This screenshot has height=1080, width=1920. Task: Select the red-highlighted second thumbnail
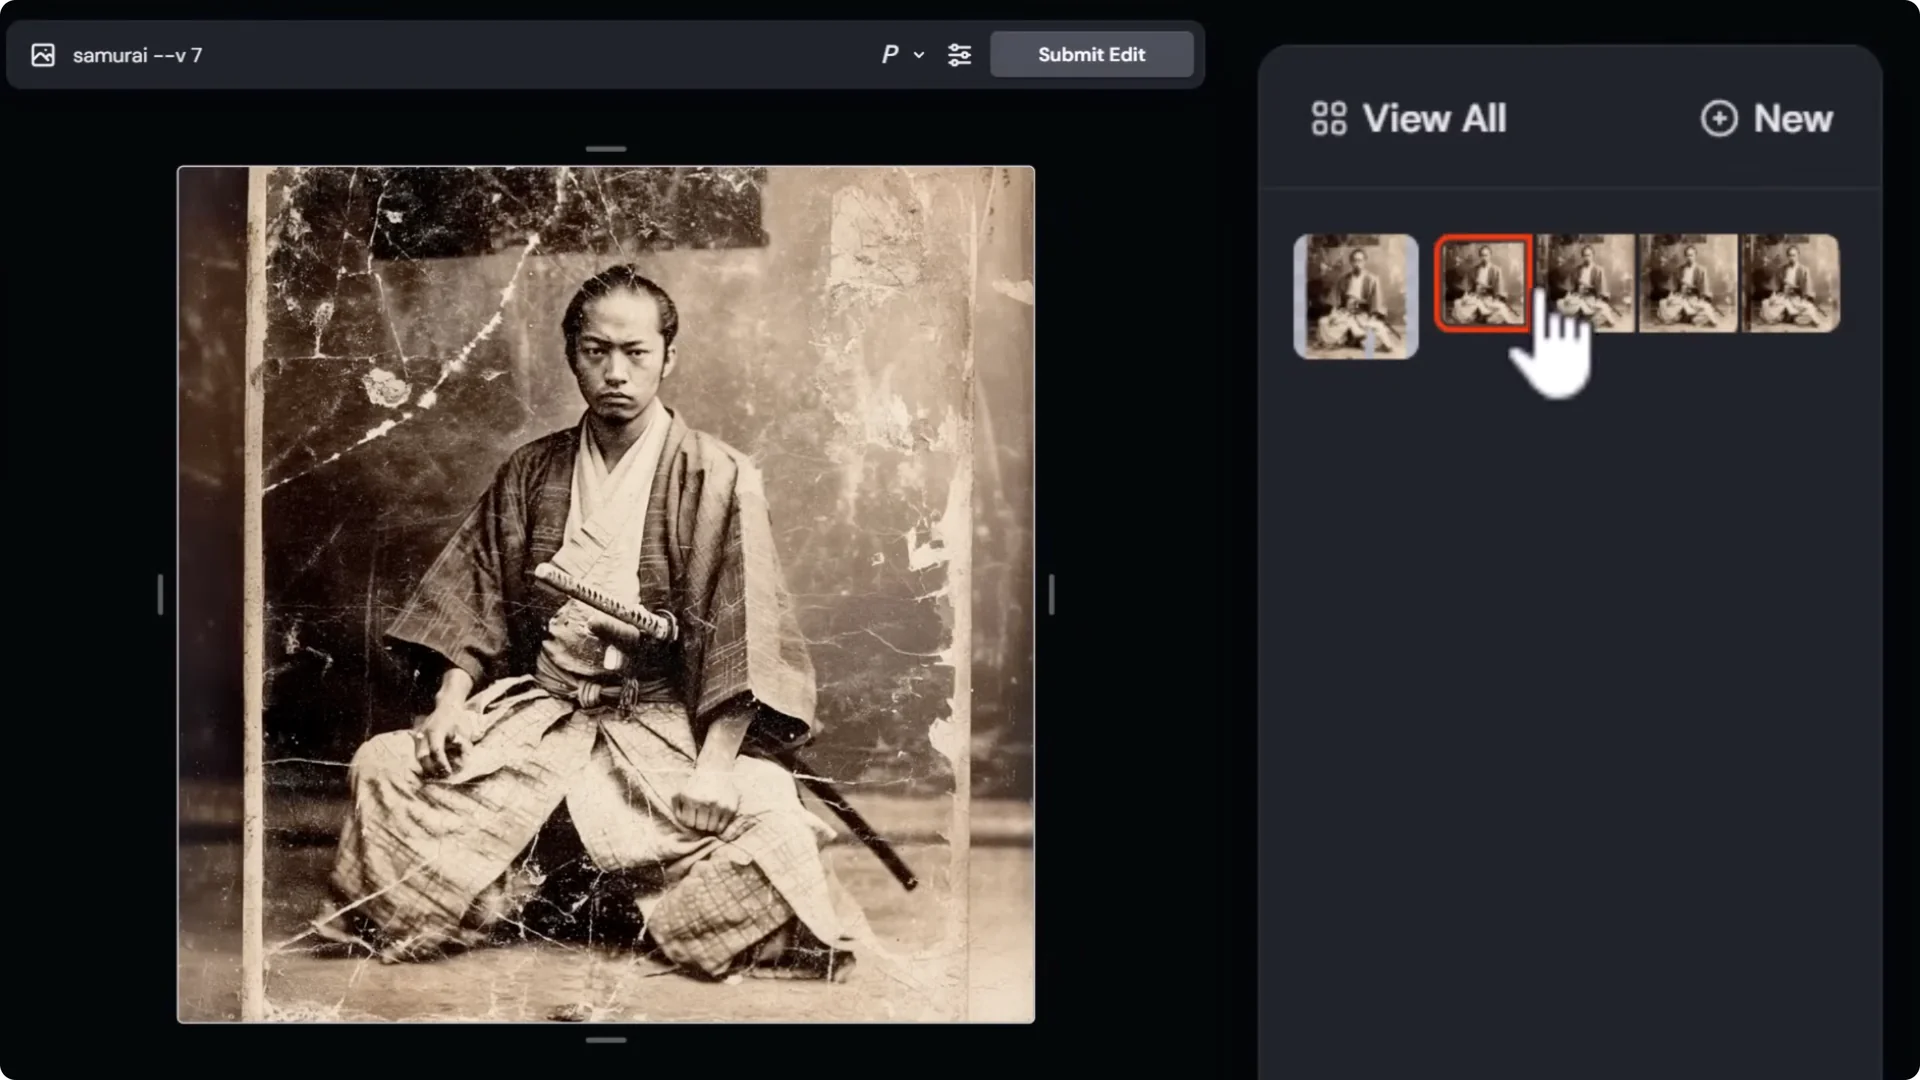[1483, 283]
